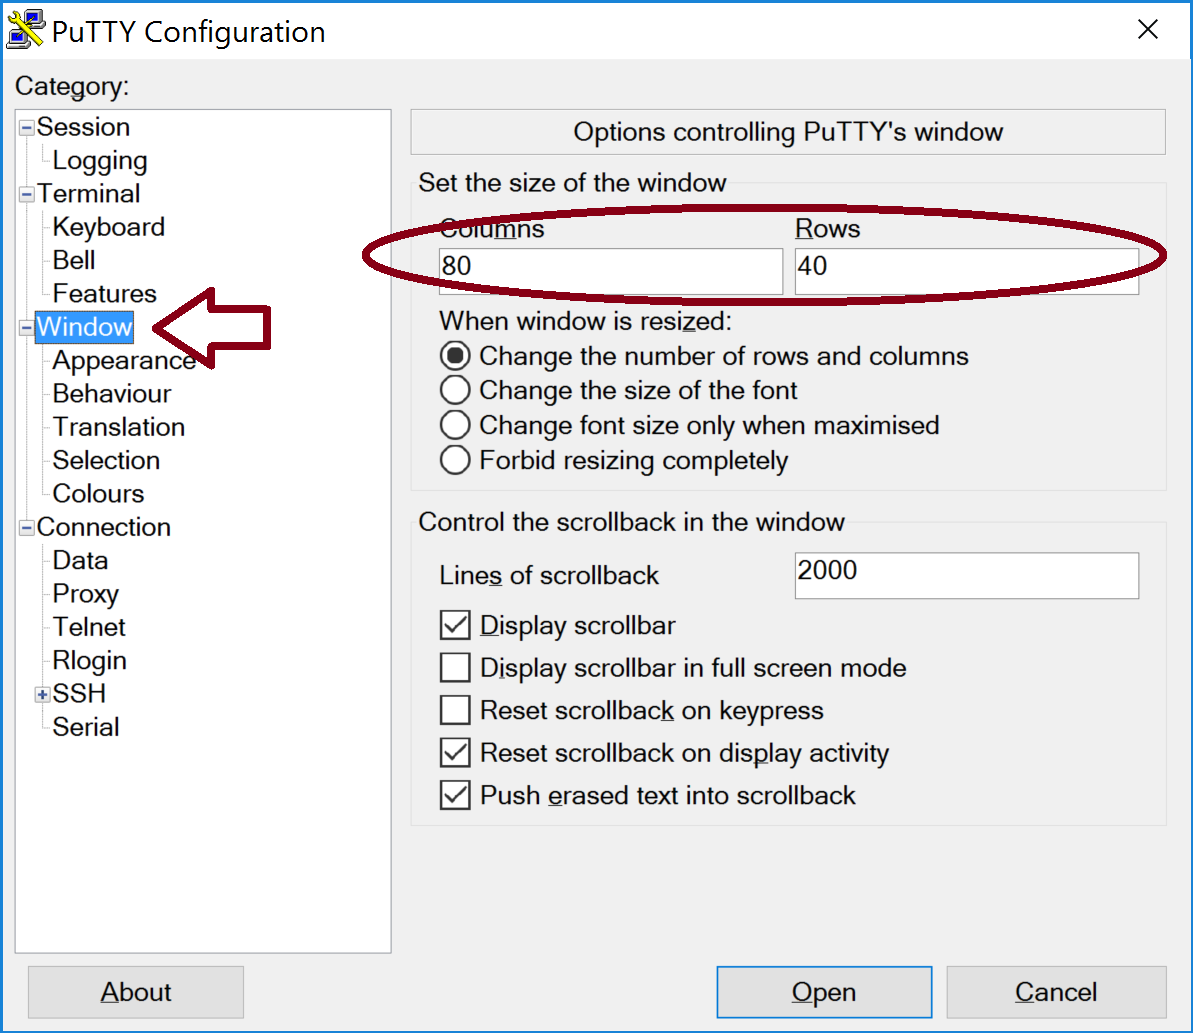The image size is (1193, 1034).
Task: Select the Logging category
Action: 99,161
